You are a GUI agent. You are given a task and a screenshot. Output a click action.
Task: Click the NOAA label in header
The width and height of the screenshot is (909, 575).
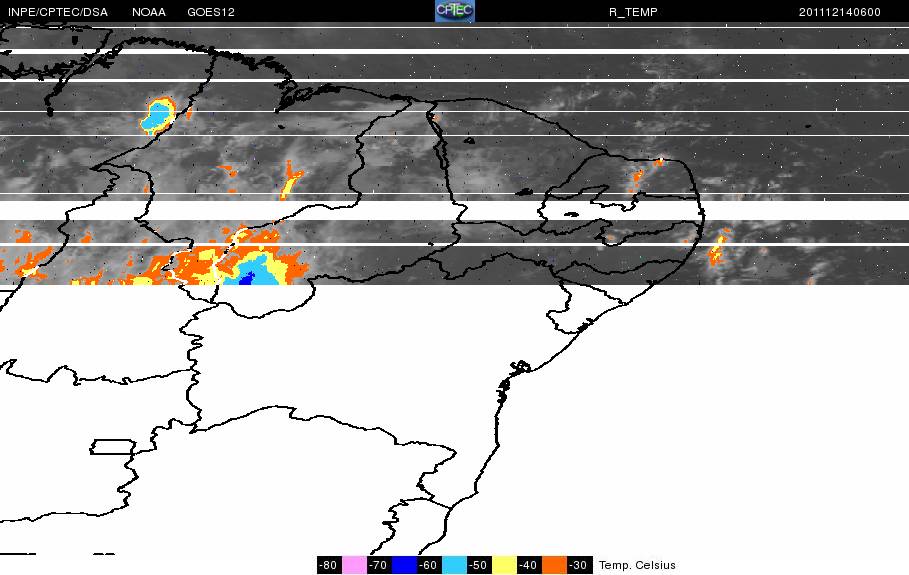[x=149, y=12]
